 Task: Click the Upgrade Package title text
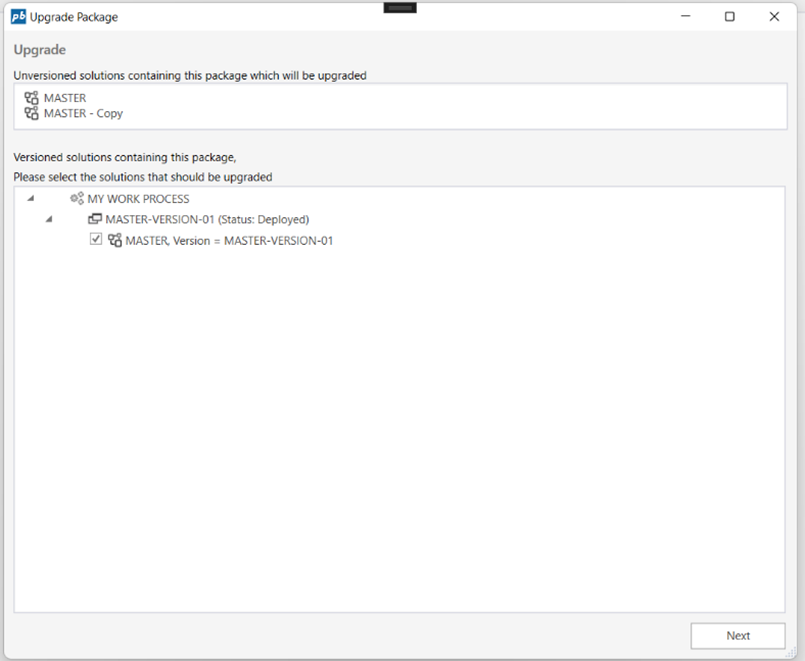point(74,17)
